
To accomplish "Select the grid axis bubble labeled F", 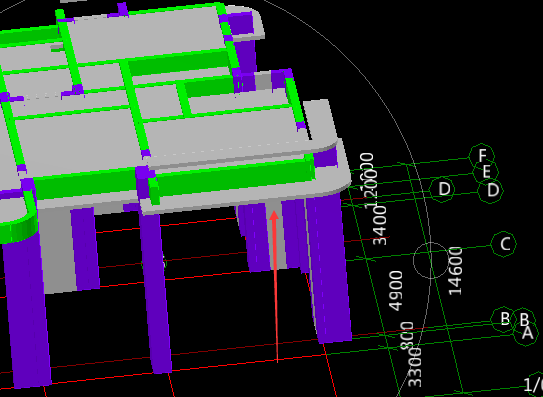I will click(x=482, y=156).
